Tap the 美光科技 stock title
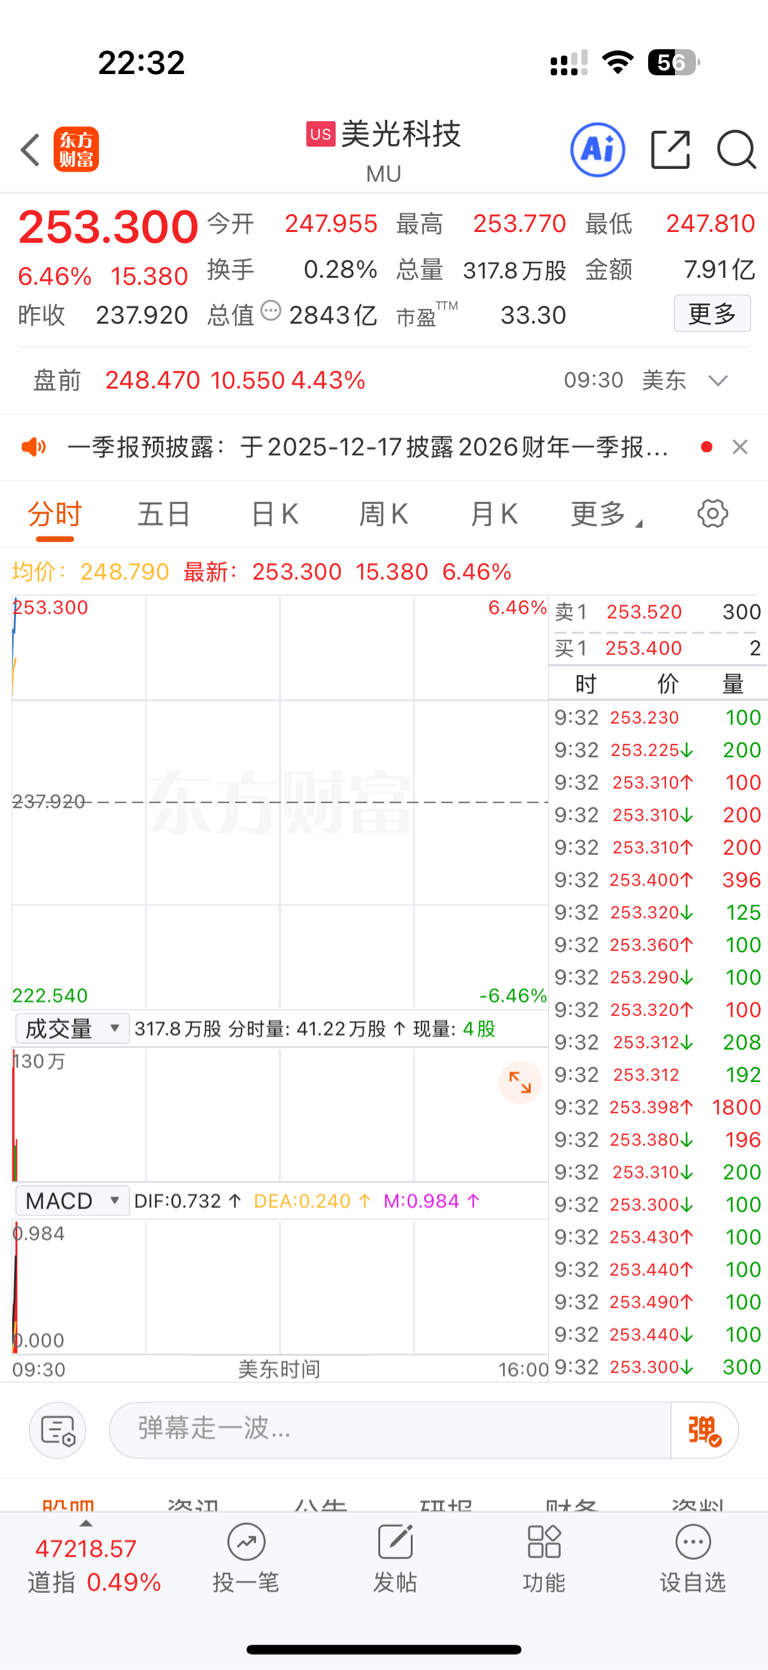Viewport: 768px width, 1670px height. pyautogui.click(x=401, y=134)
